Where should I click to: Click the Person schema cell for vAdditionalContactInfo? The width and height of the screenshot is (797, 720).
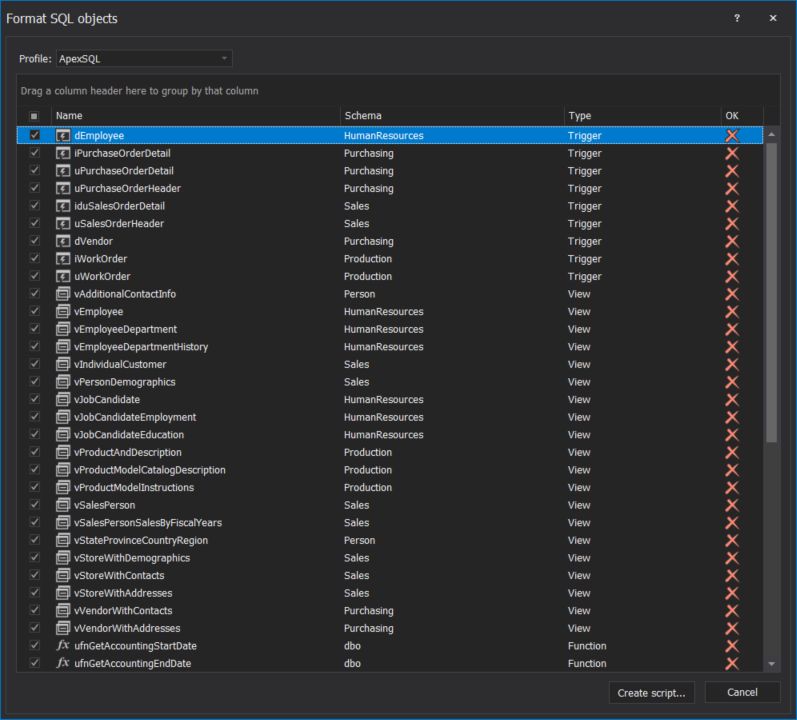point(359,294)
